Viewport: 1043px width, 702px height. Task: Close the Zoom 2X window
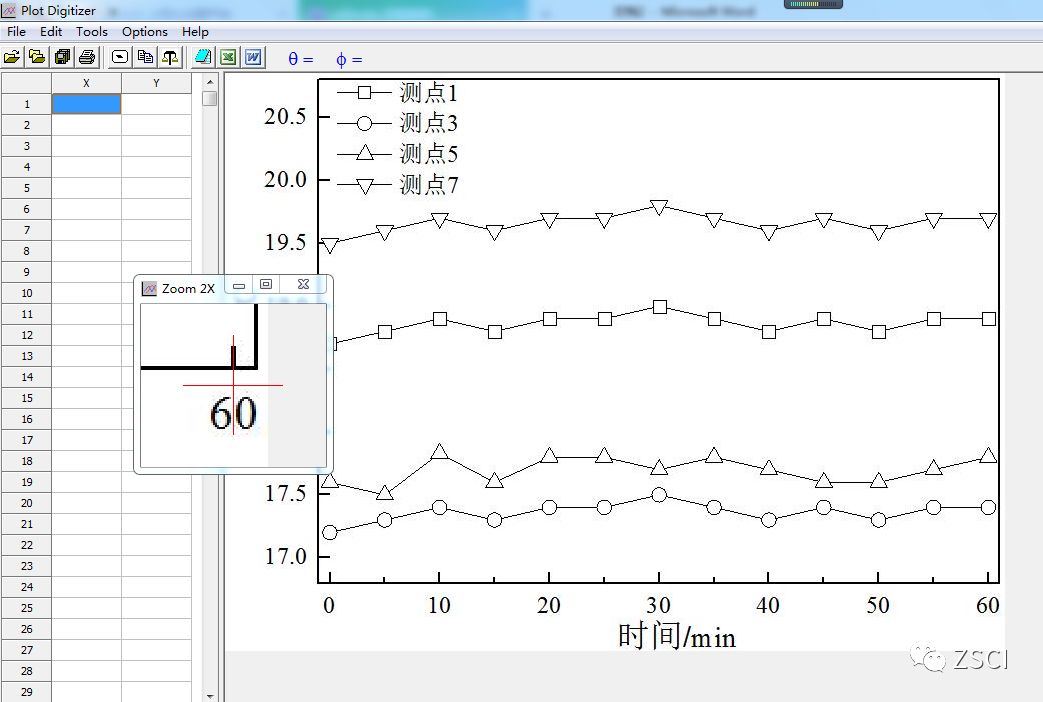(x=303, y=285)
